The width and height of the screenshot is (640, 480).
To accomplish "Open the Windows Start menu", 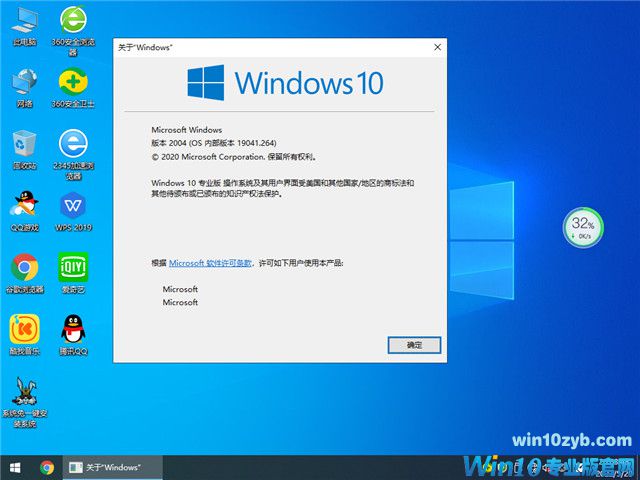I will coord(15,467).
